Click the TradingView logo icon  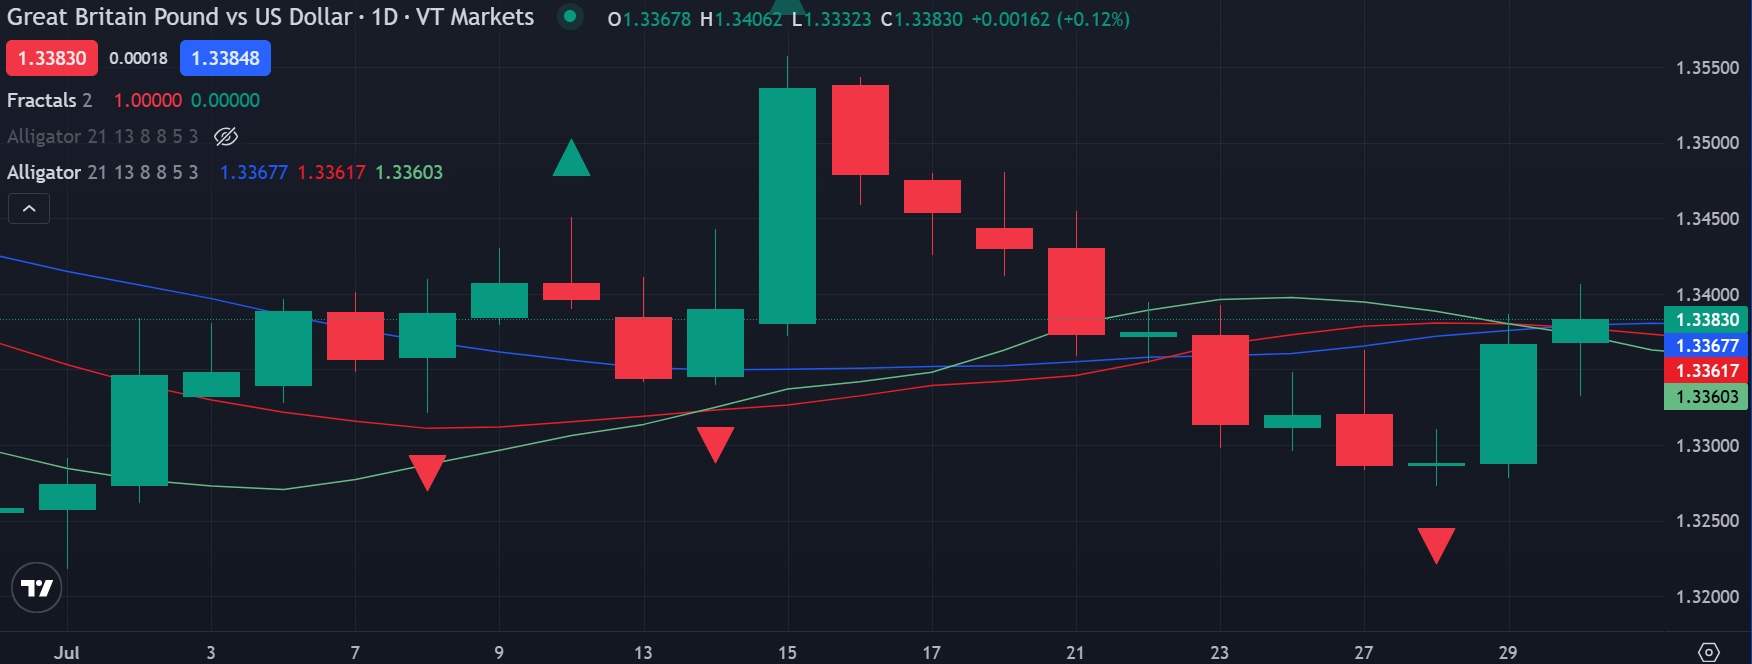pyautogui.click(x=37, y=588)
